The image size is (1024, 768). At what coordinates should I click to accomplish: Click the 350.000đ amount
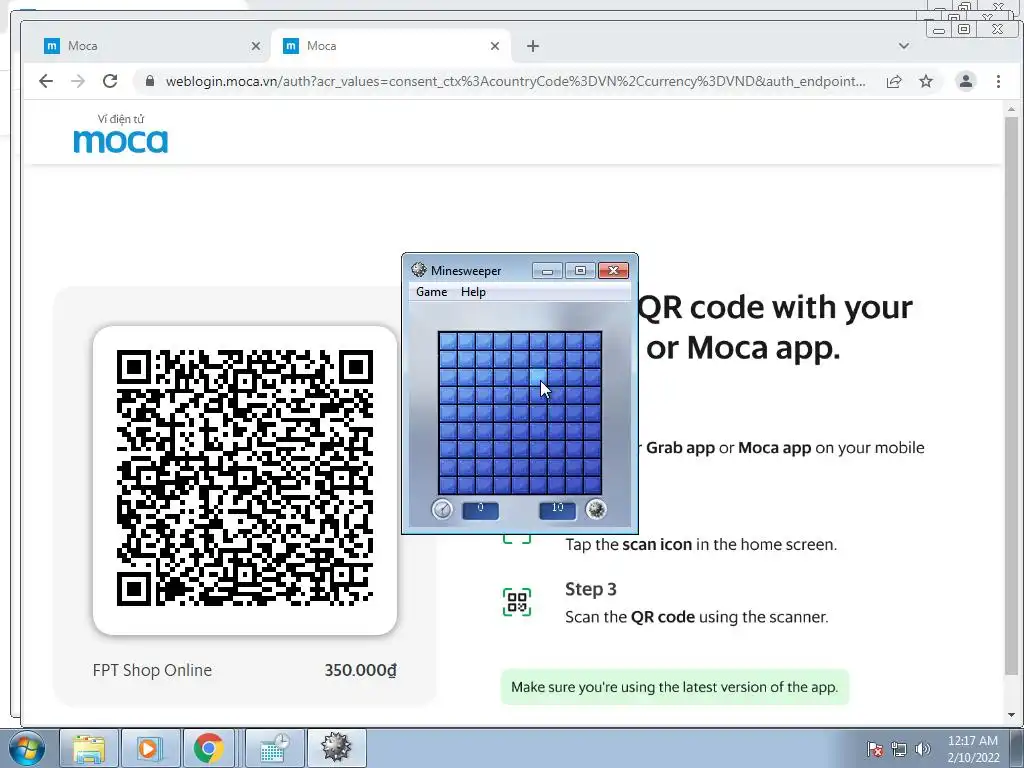click(360, 671)
